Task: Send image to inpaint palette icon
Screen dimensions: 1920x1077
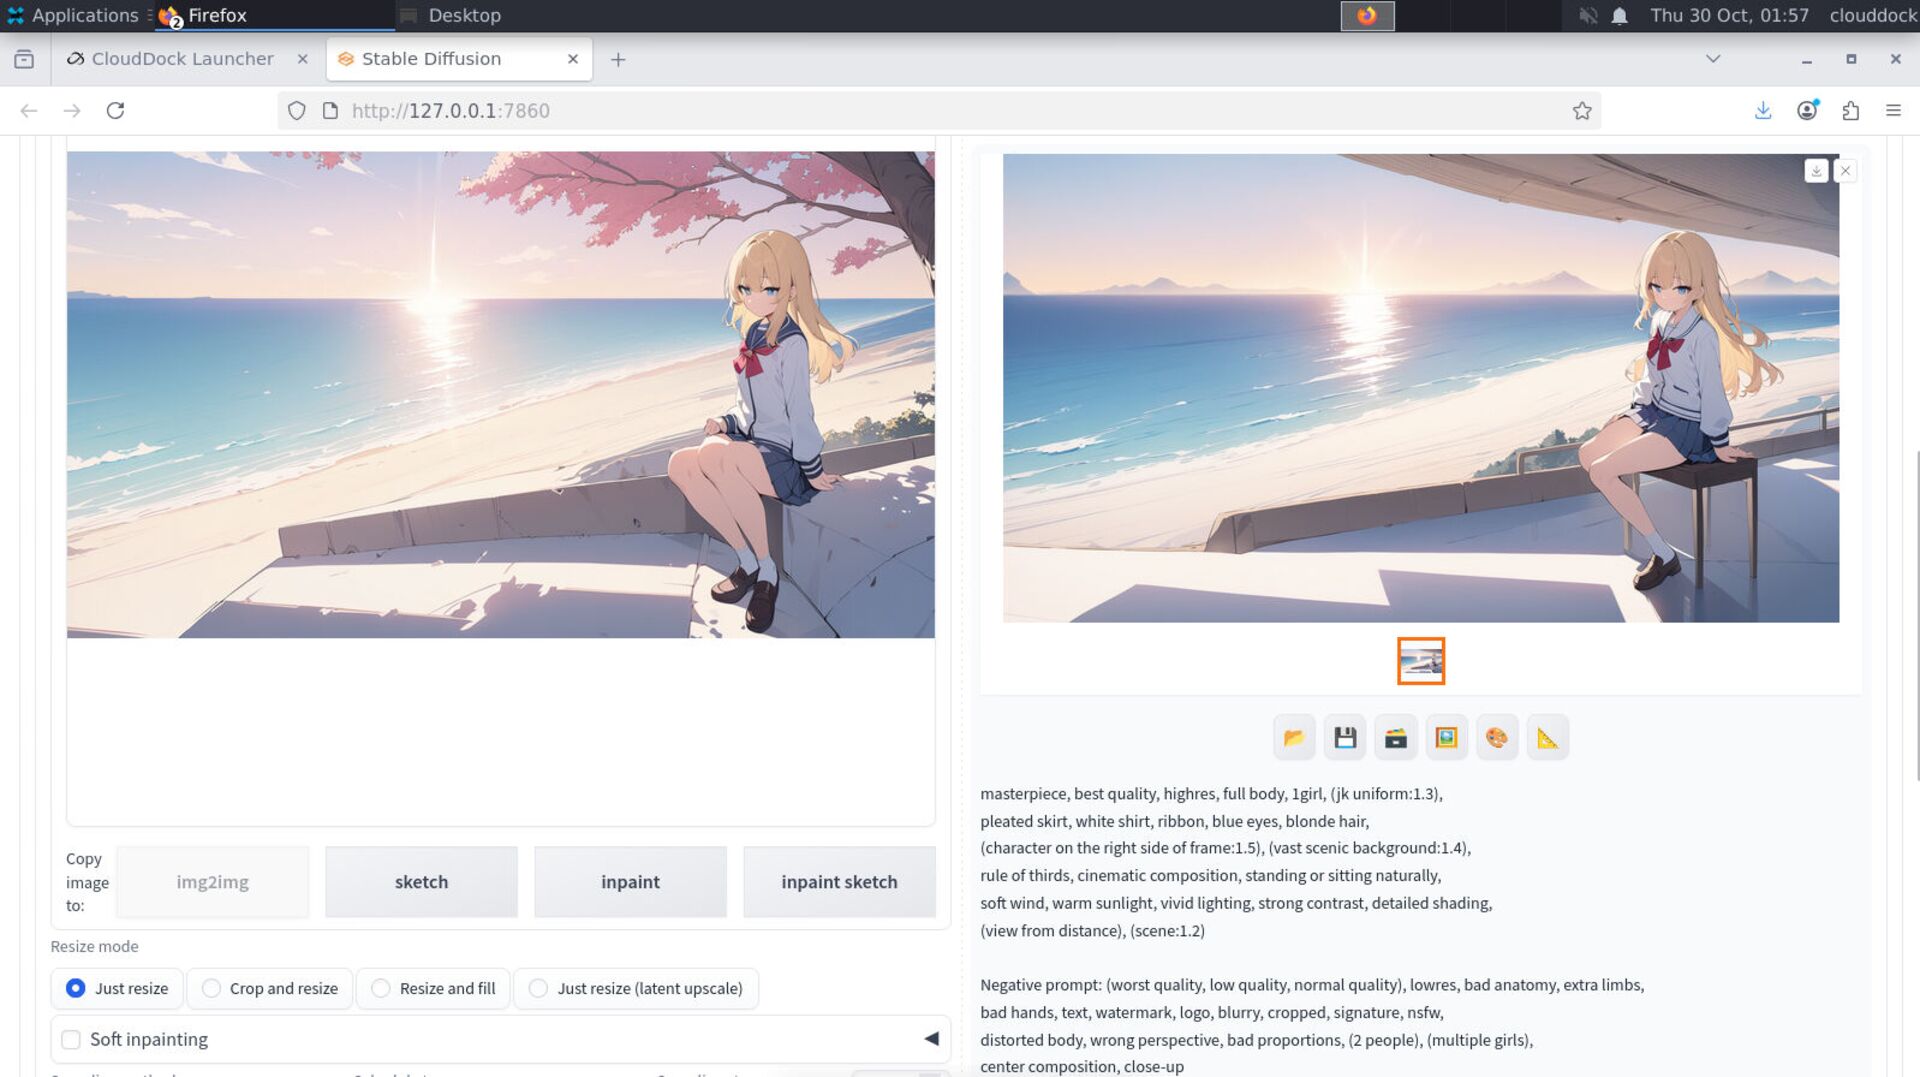Action: [1497, 738]
